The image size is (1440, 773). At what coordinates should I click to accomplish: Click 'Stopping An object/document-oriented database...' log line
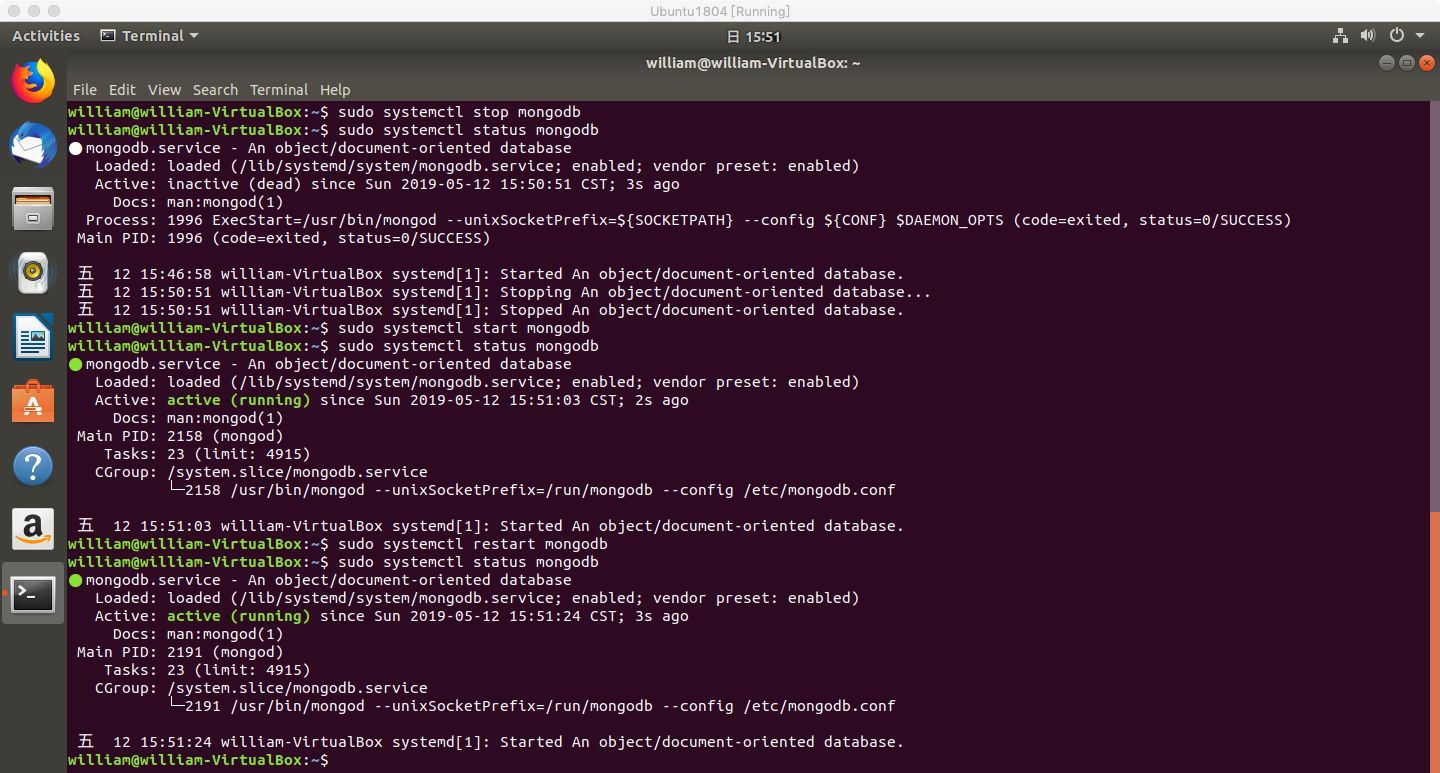504,292
